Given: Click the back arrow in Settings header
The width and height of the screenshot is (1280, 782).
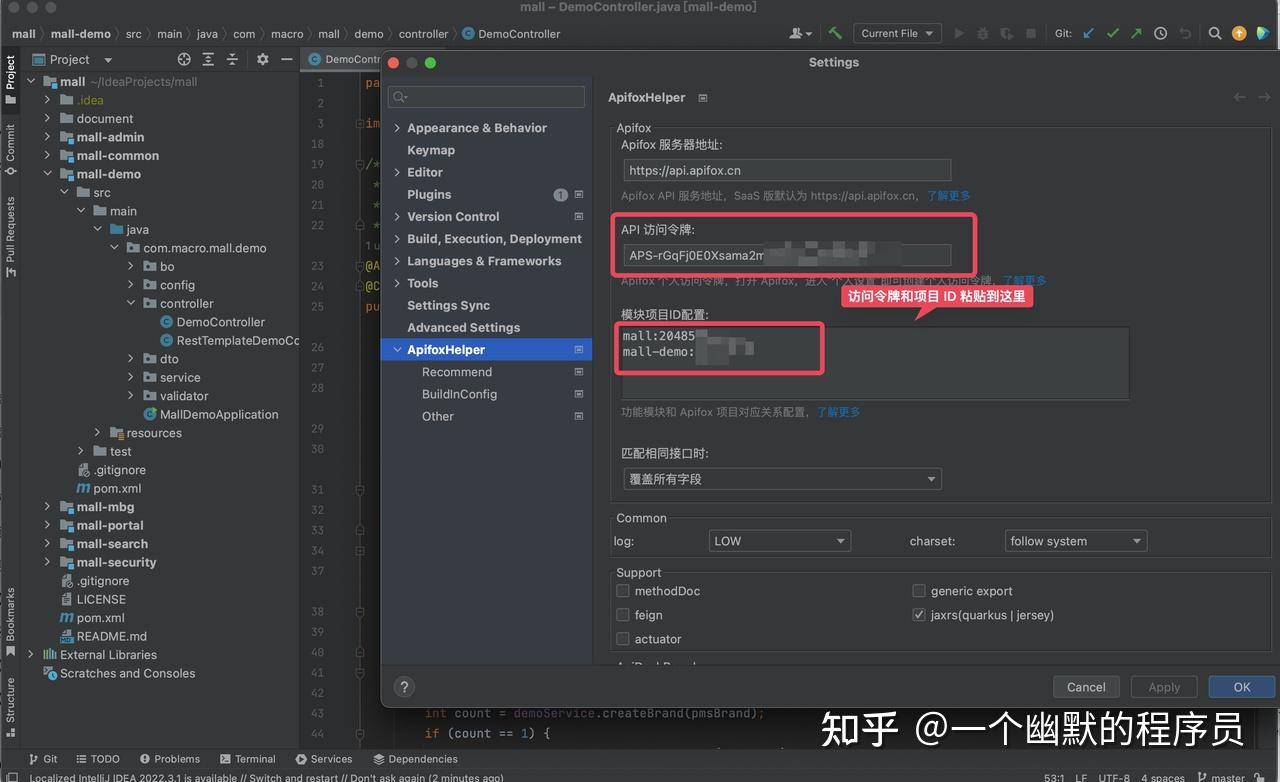Looking at the screenshot, I should (x=1240, y=97).
